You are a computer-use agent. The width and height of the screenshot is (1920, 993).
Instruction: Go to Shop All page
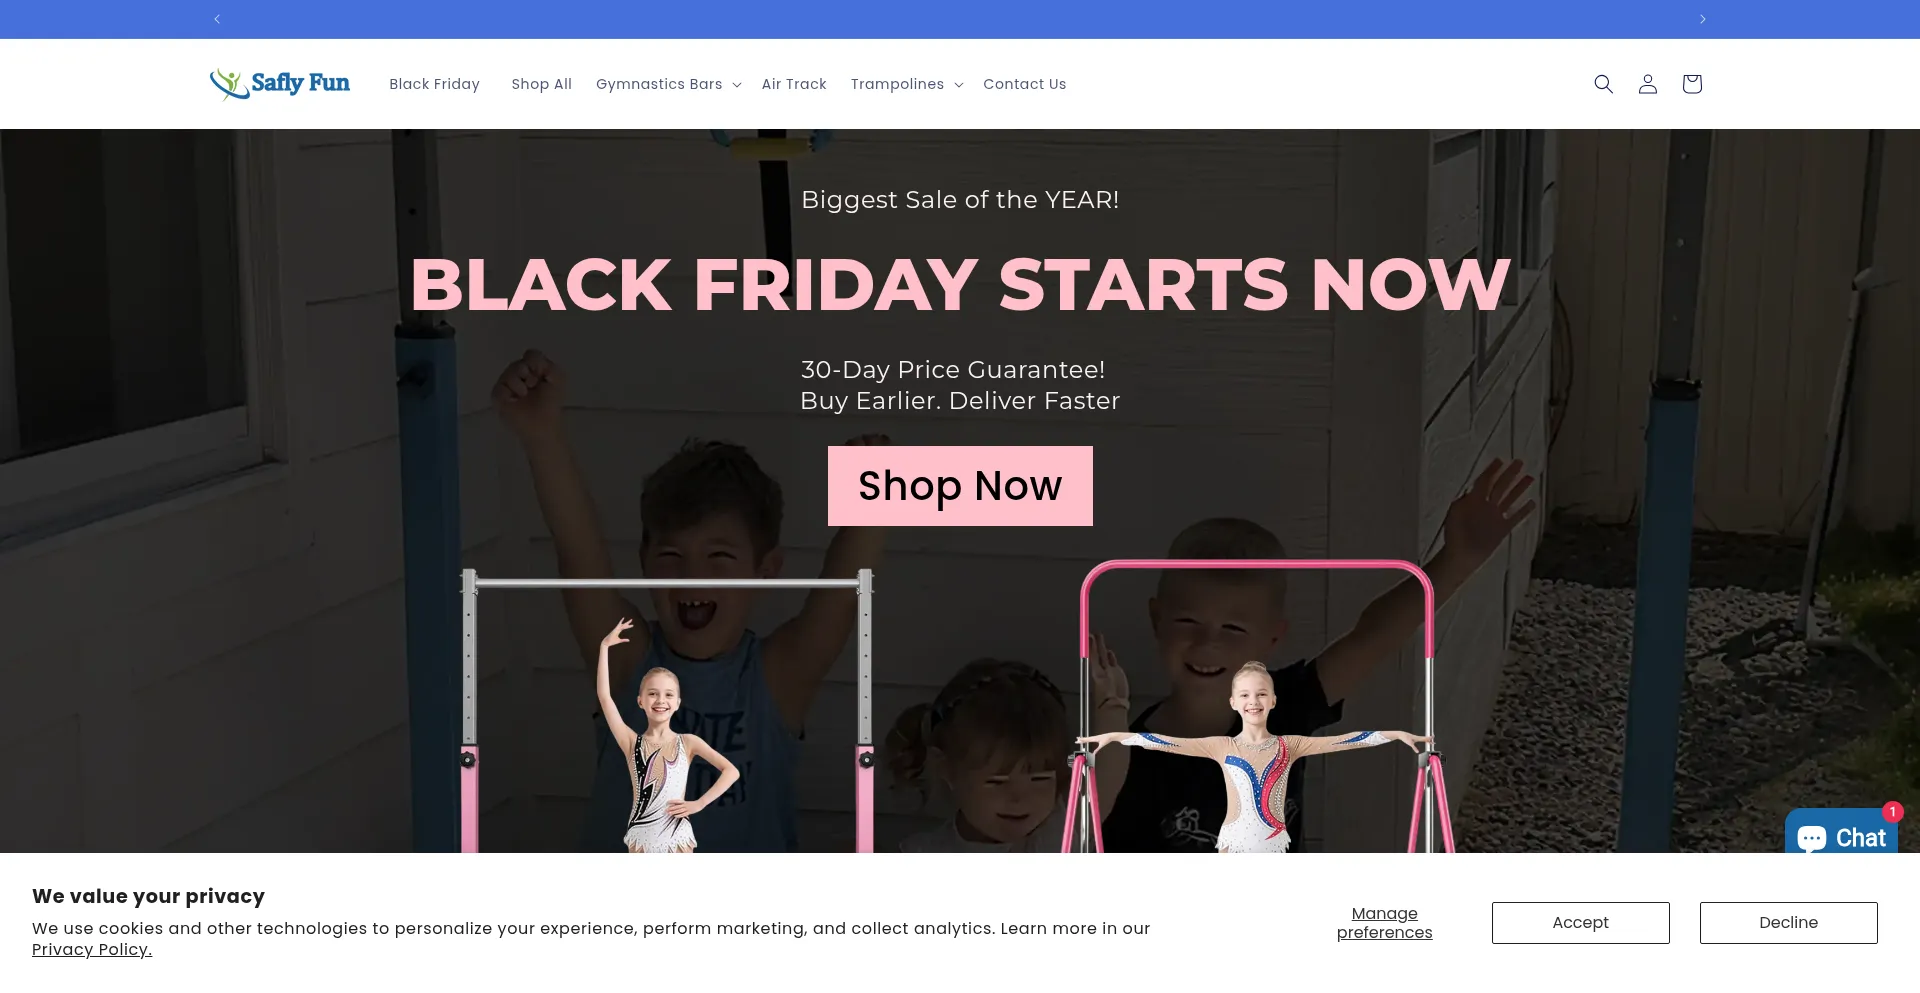tap(541, 84)
